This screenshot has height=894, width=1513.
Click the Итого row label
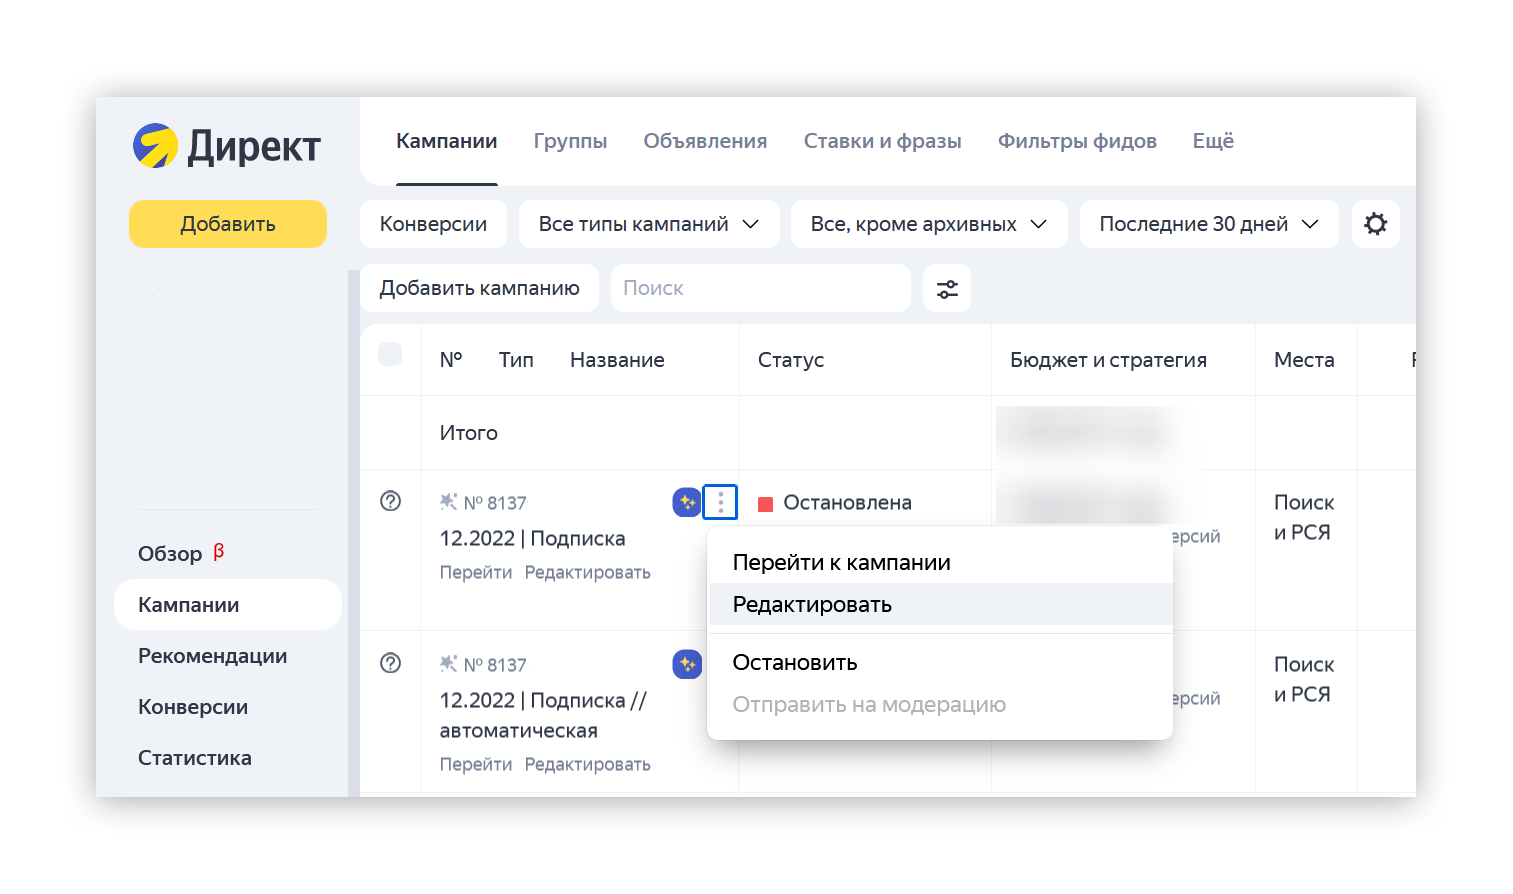click(468, 433)
